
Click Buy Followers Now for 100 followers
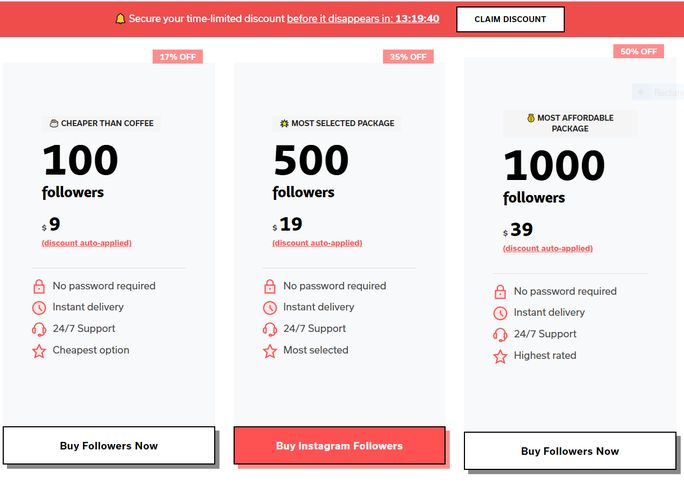click(109, 446)
